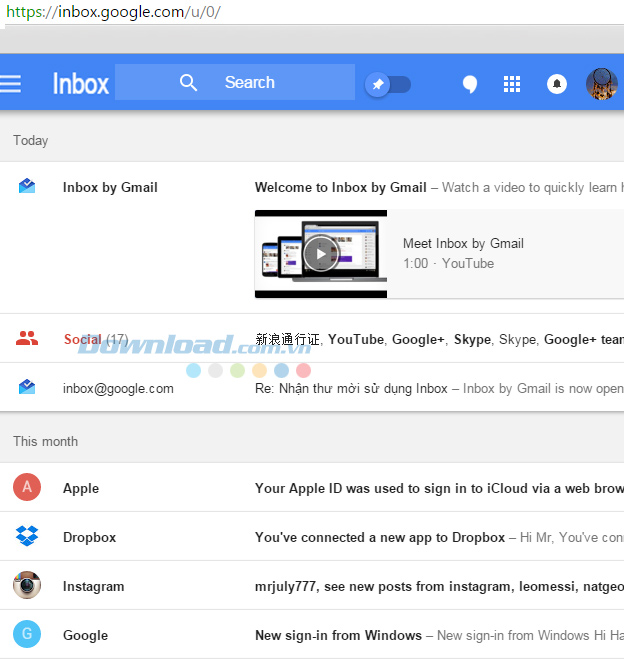
Task: Click the Social bundle people icon
Action: coord(27,338)
